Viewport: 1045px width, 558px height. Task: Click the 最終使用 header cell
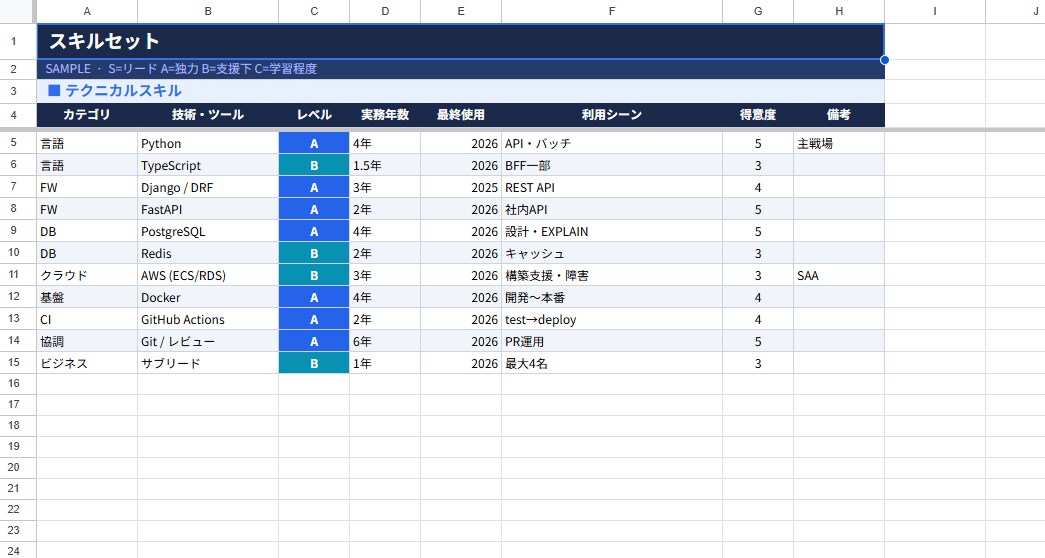click(461, 115)
